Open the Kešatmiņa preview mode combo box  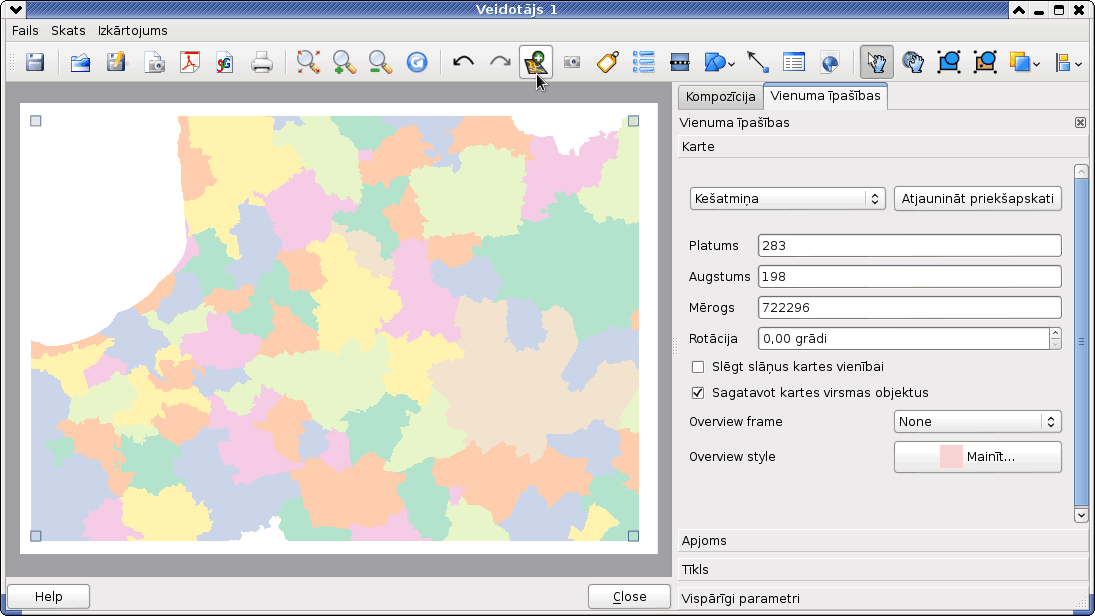787,198
